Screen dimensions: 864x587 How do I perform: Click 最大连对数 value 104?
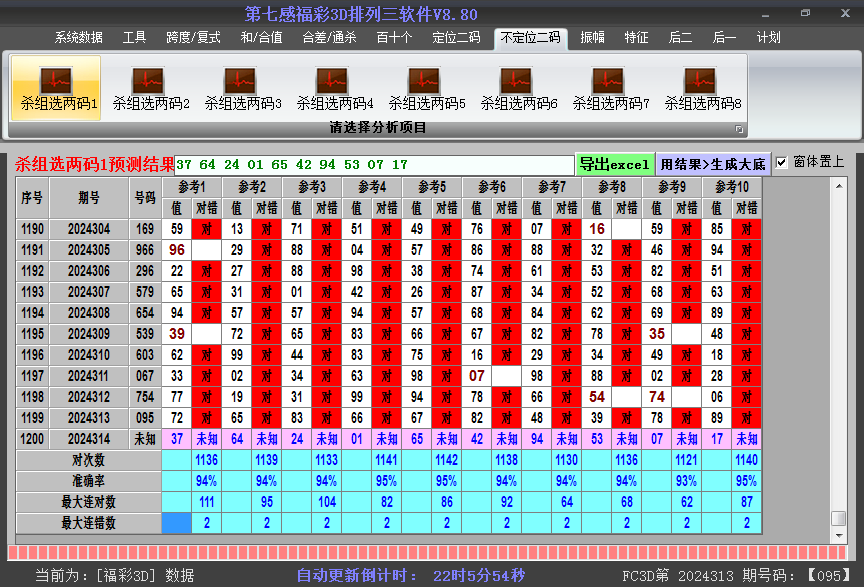(327, 502)
